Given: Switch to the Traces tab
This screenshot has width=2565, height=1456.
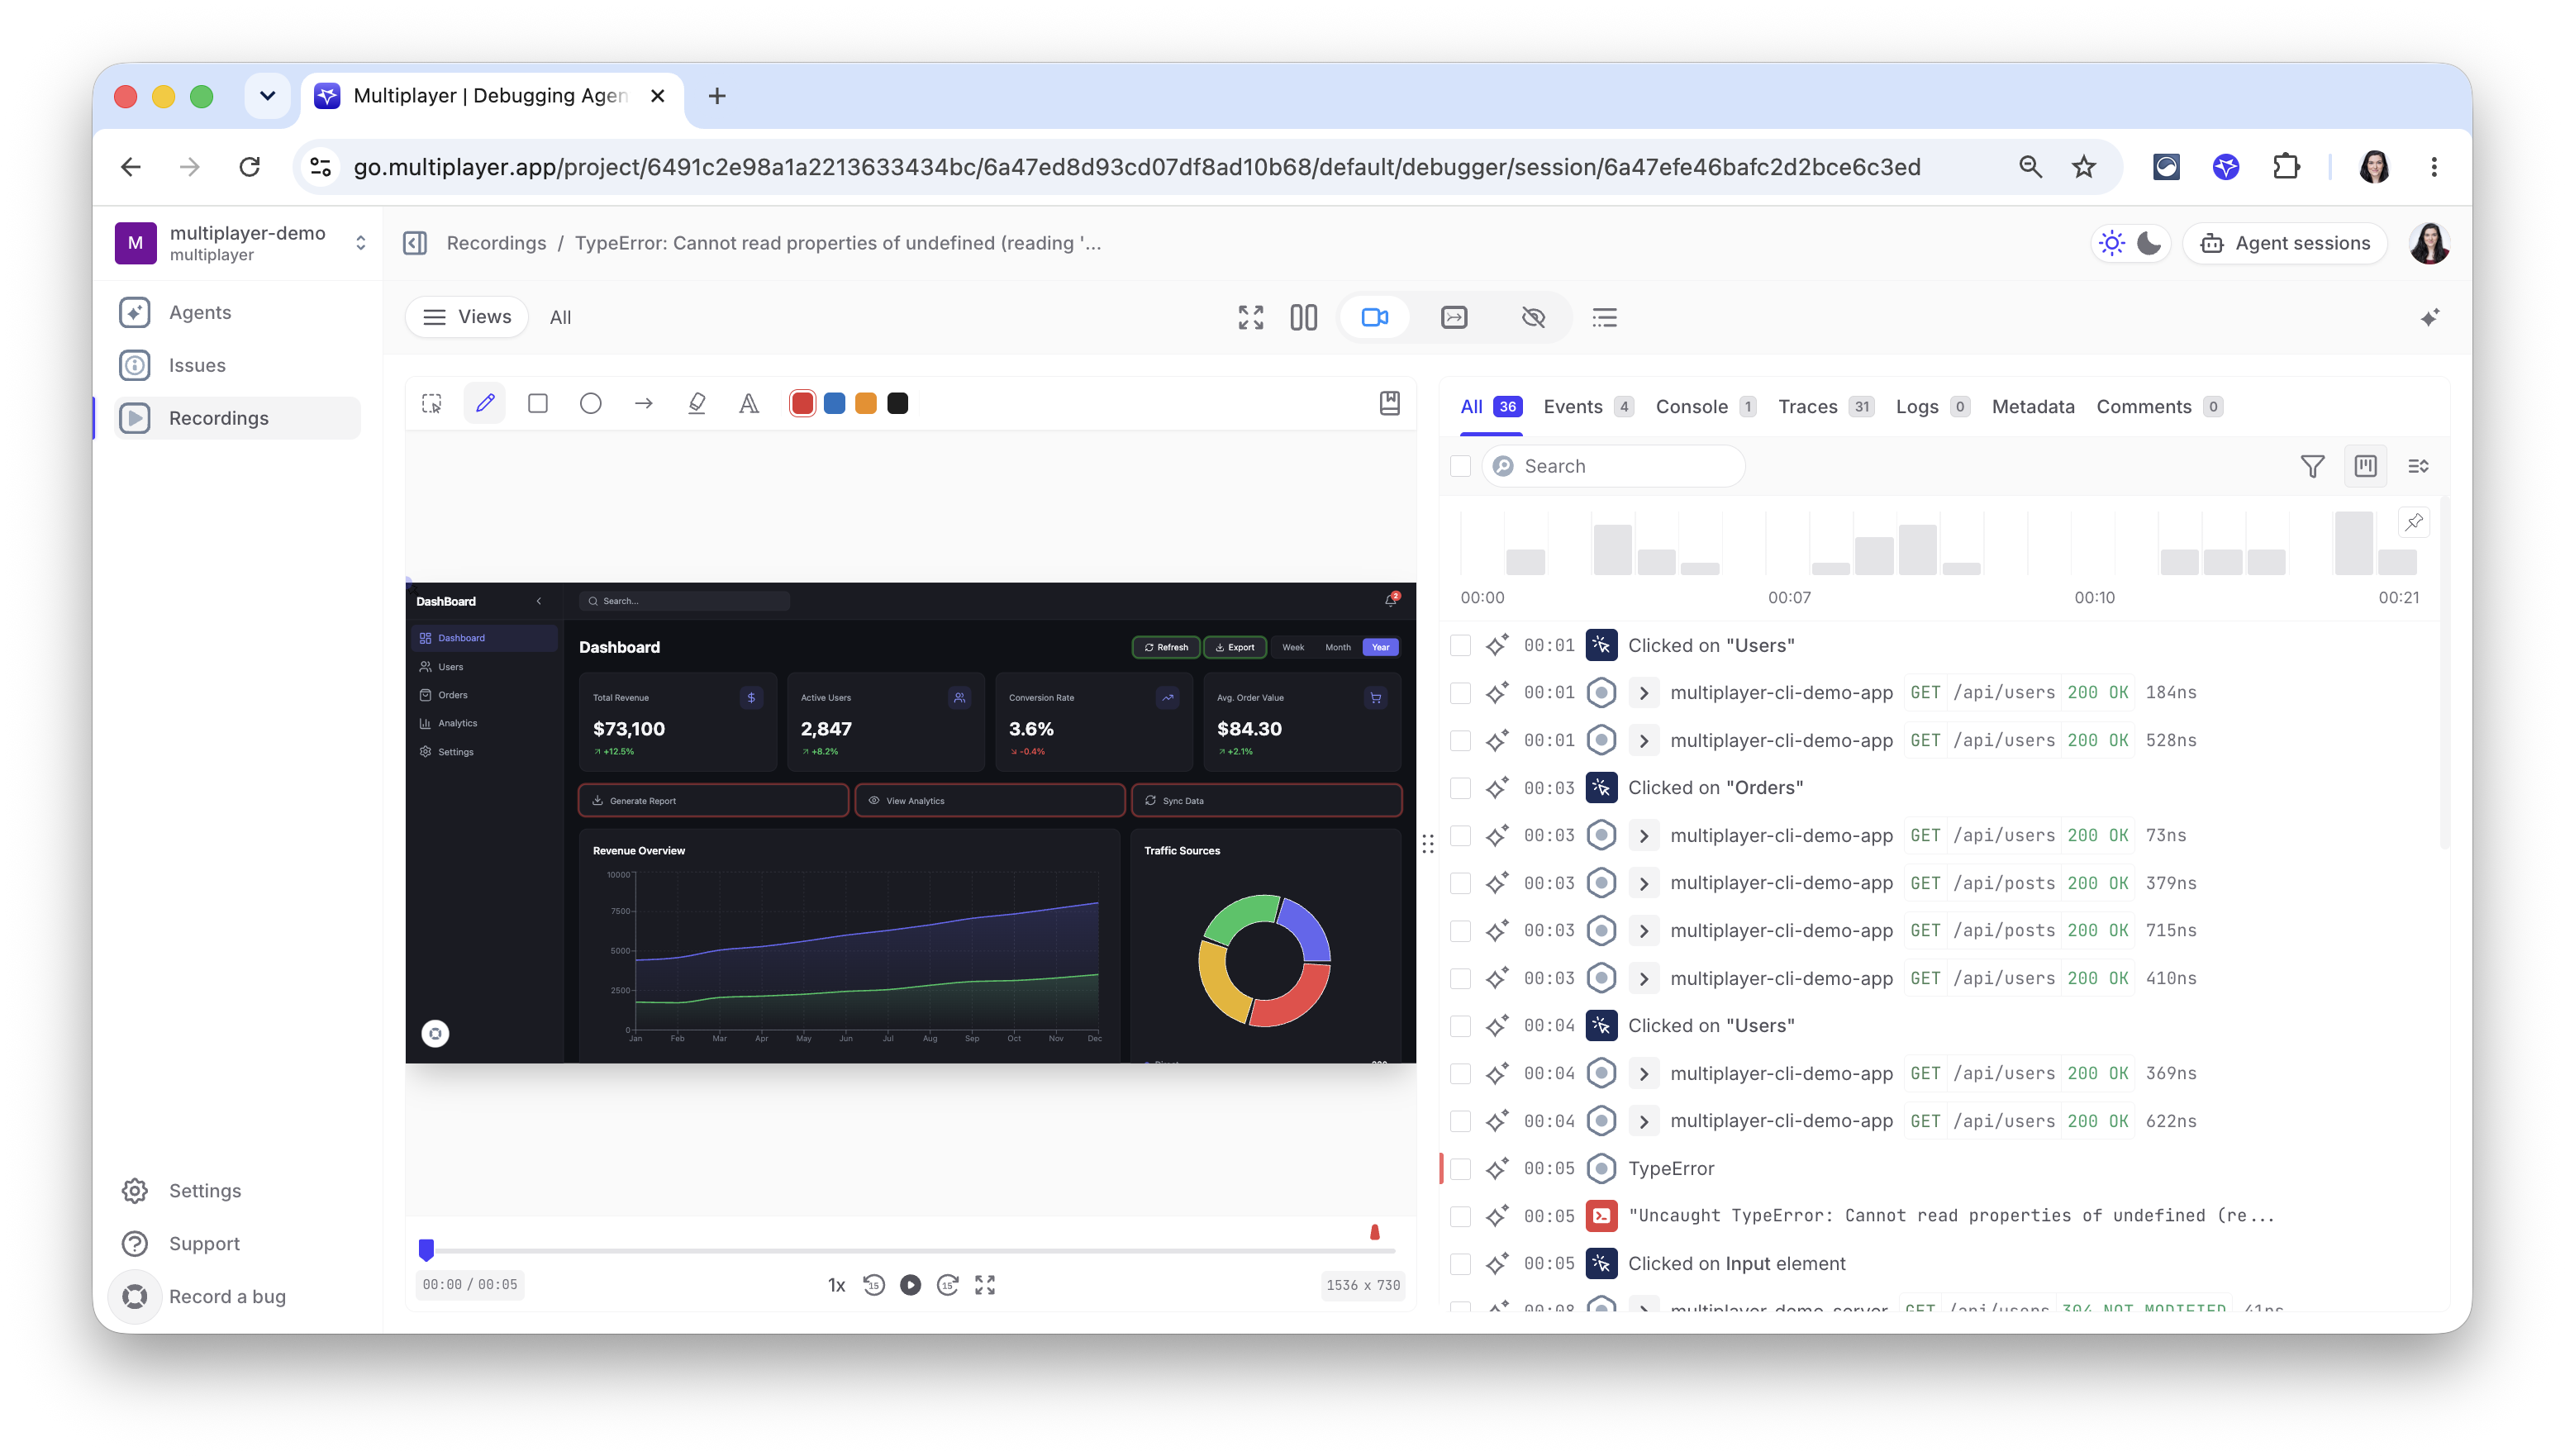Looking at the screenshot, I should pos(1826,407).
